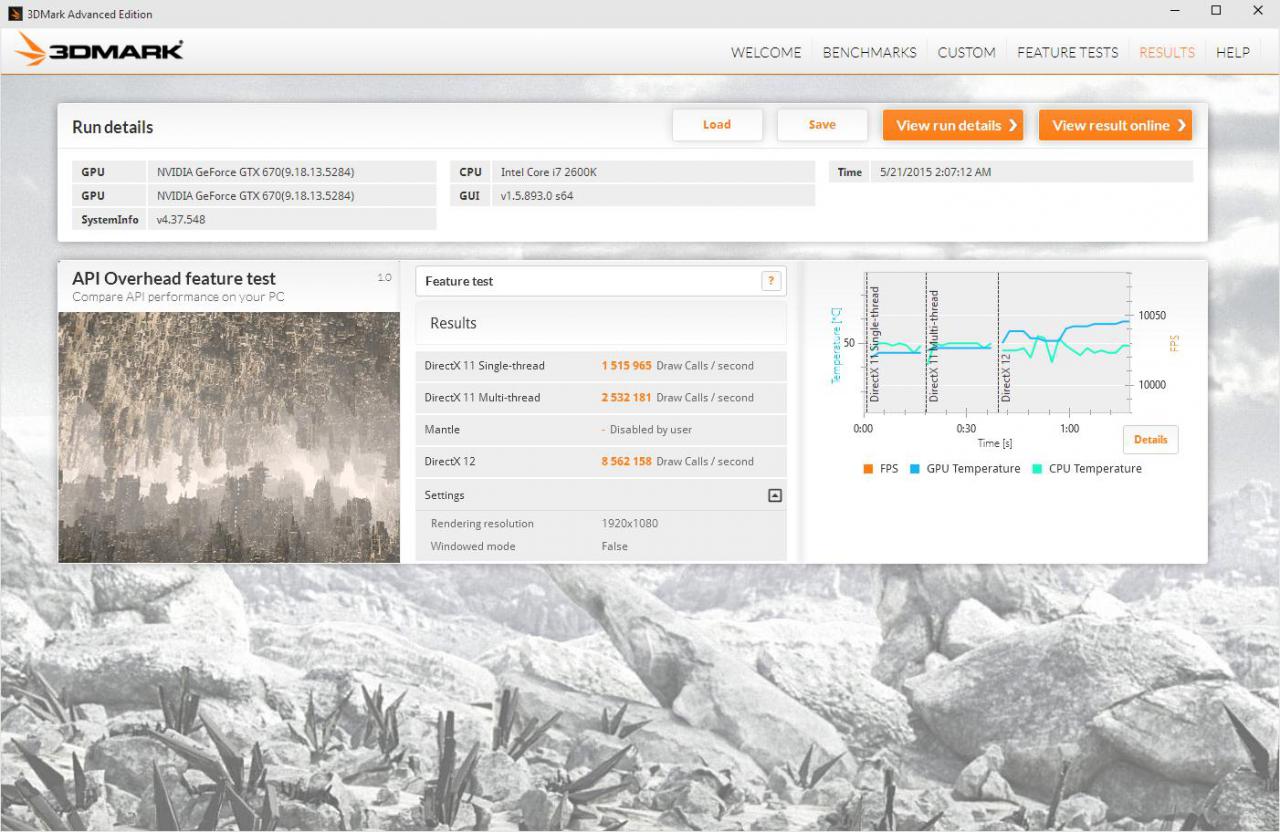Click the FPS orange legend swatch
The height and width of the screenshot is (832, 1280).
click(x=868, y=469)
